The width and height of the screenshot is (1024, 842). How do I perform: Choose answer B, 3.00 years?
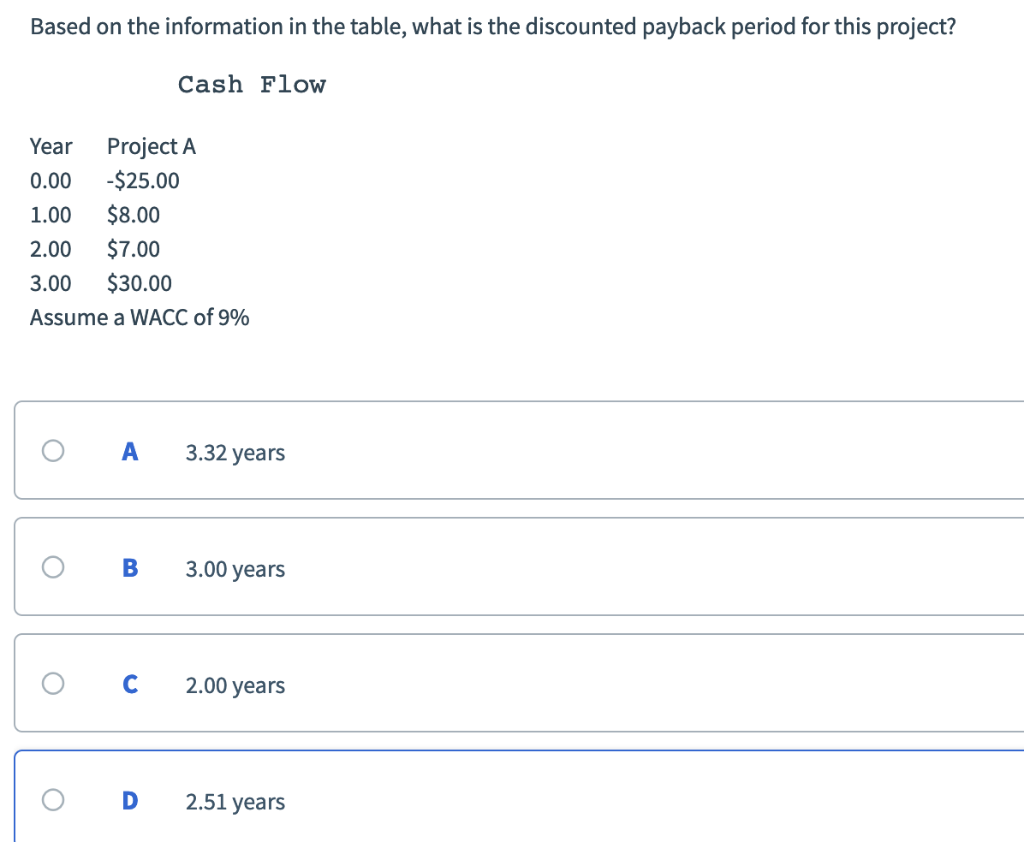click(x=235, y=568)
